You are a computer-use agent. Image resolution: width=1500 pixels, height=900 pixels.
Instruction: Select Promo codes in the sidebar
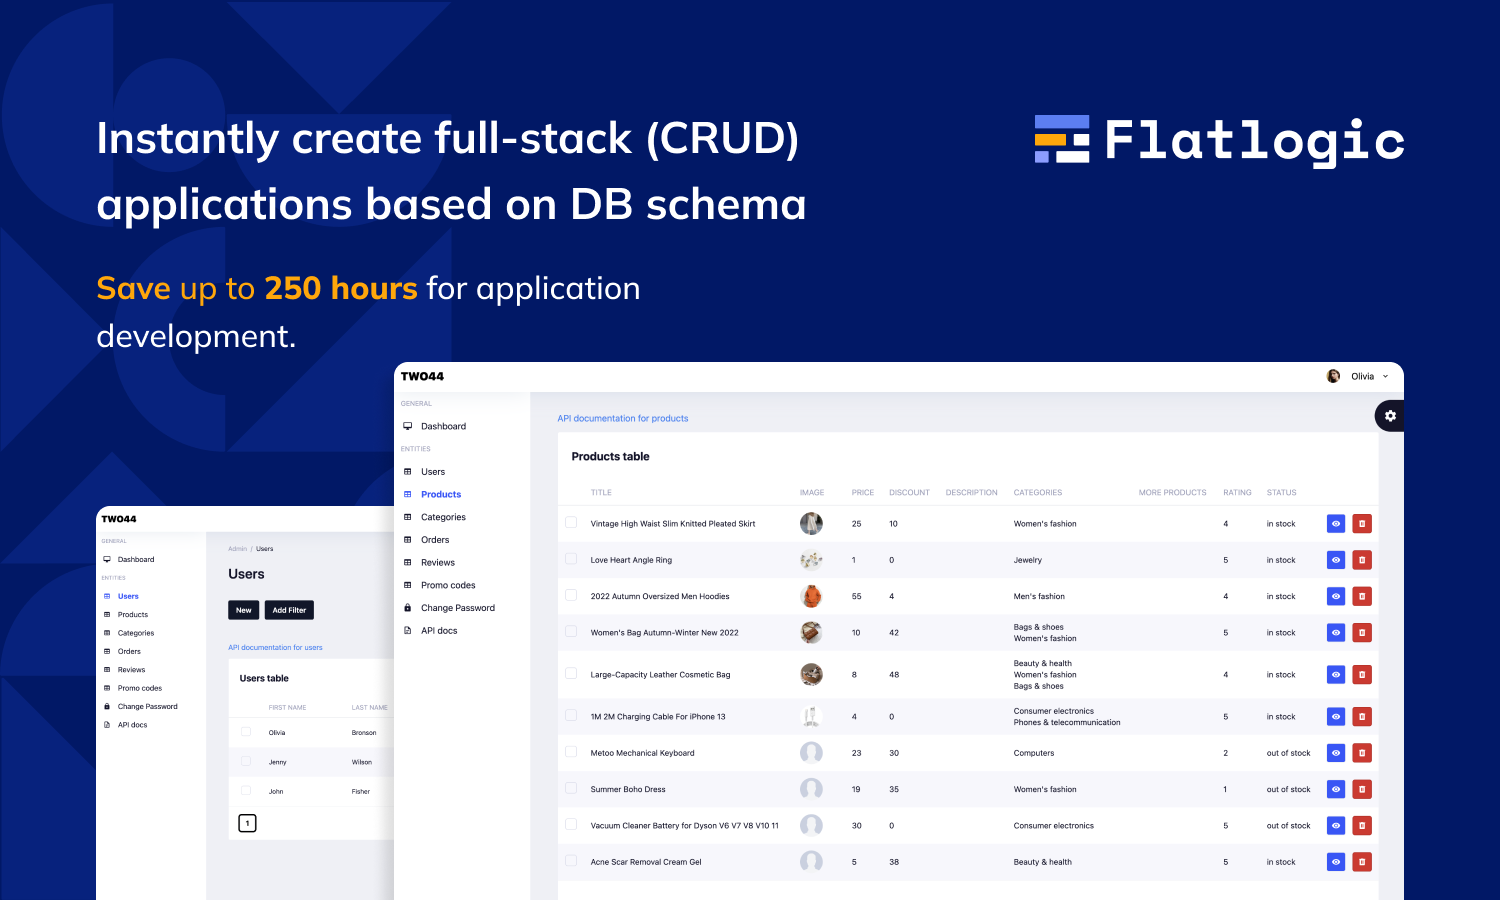point(447,585)
